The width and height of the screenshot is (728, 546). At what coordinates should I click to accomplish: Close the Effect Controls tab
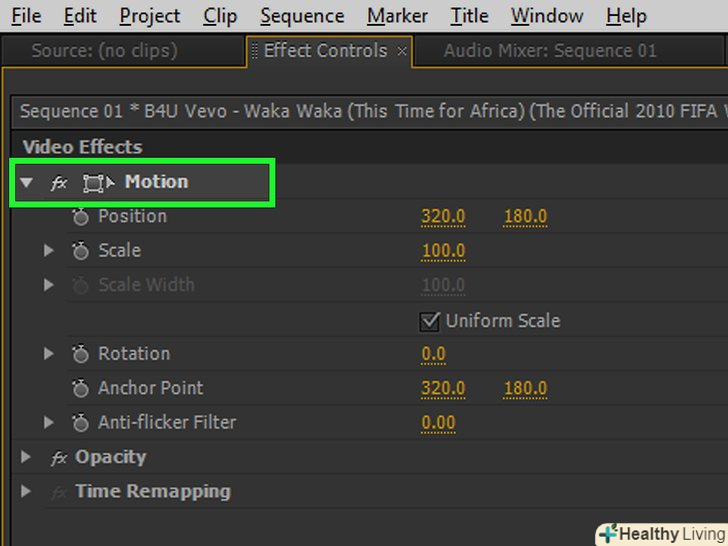point(402,51)
